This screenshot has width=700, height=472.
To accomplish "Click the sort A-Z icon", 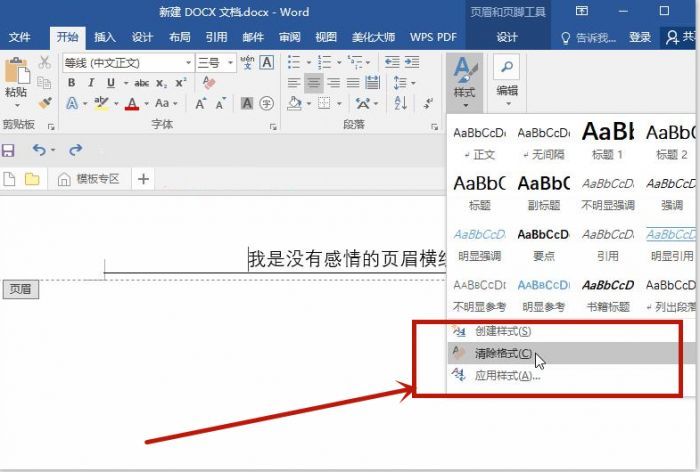I will (400, 104).
